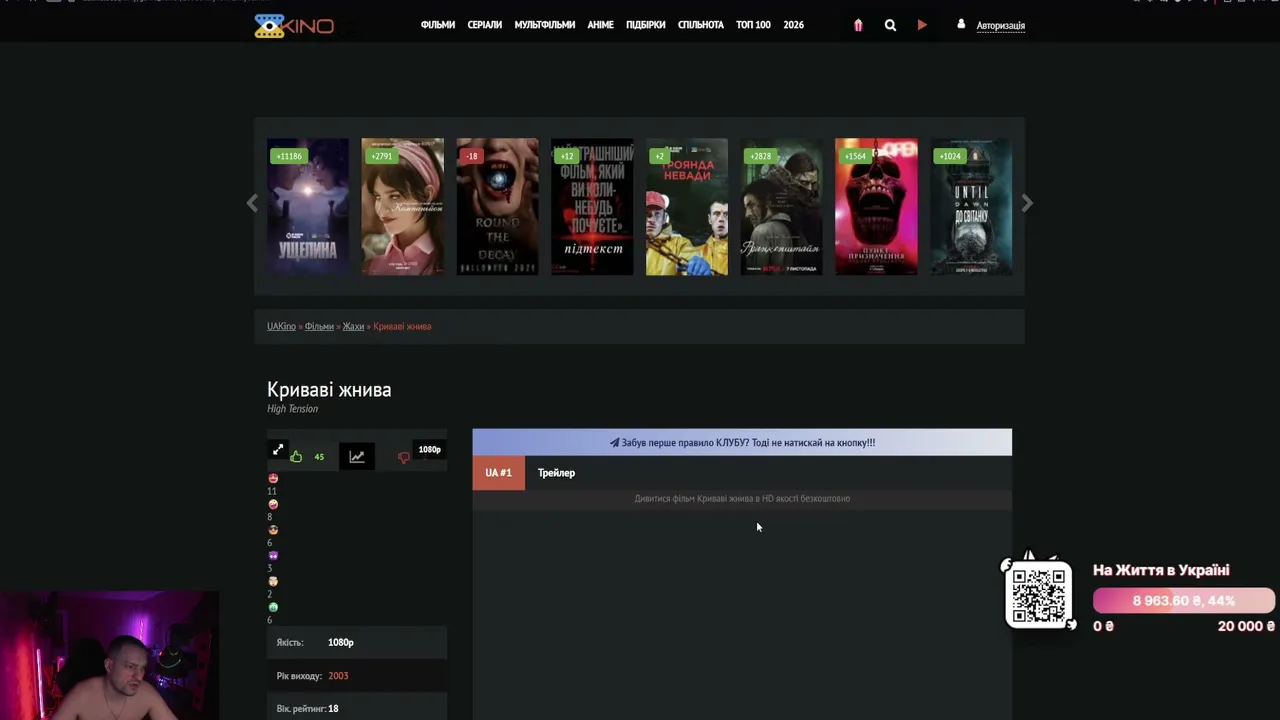Click the Вік. рейтинг 18 row
This screenshot has height=720, width=1280.
357,708
